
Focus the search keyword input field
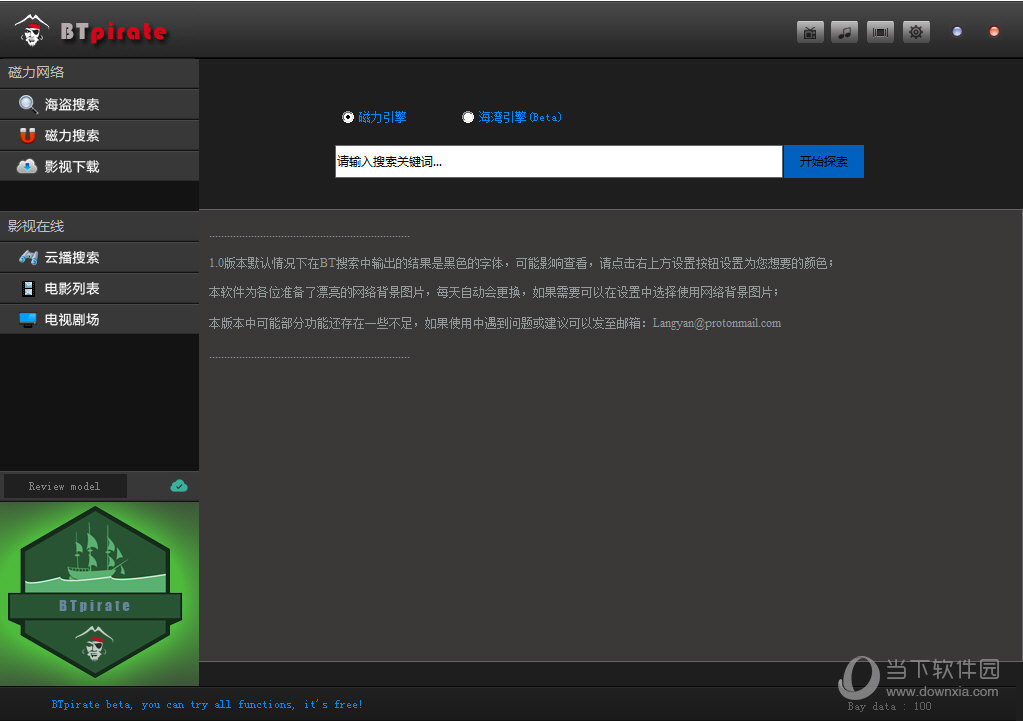tap(558, 161)
